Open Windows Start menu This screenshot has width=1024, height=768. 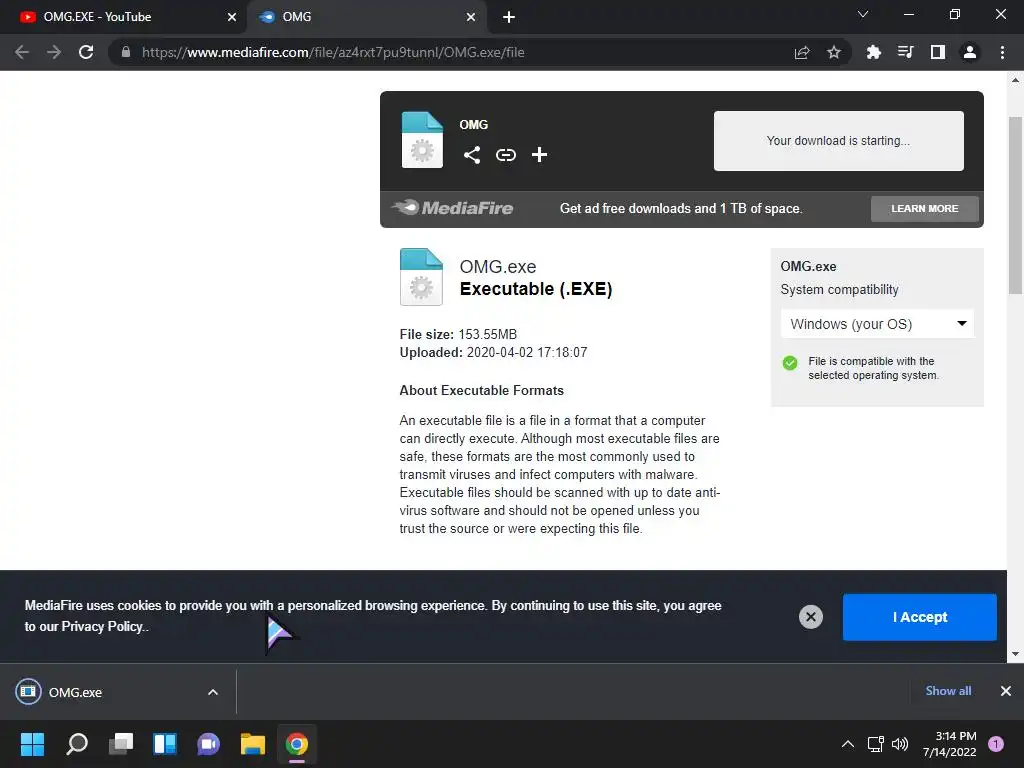point(32,744)
